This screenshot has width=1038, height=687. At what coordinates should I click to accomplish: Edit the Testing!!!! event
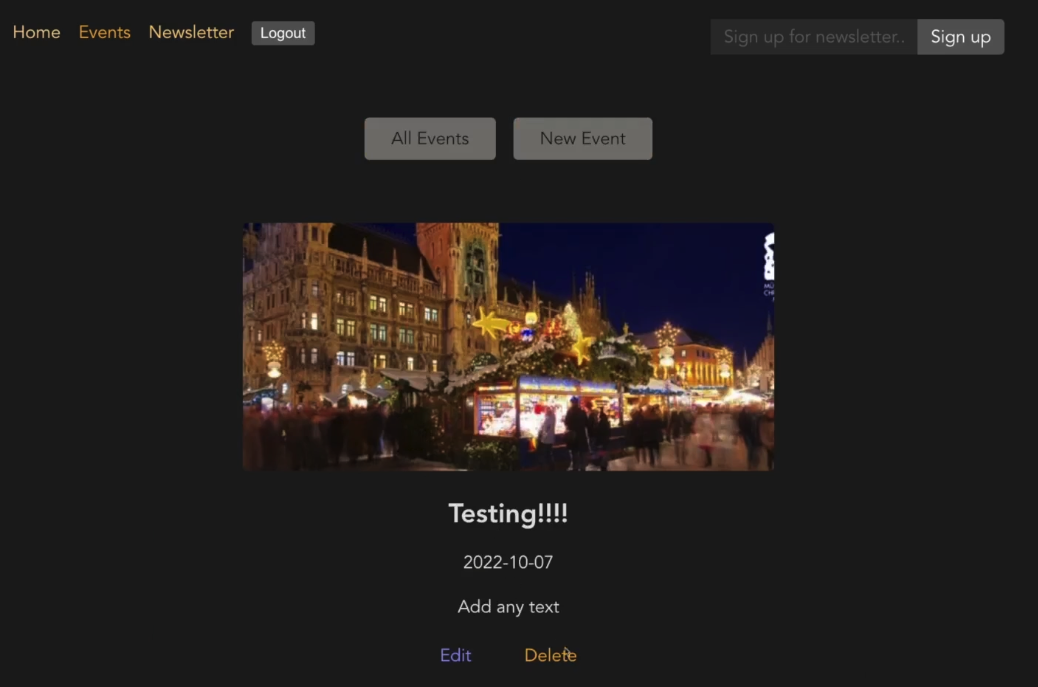point(455,655)
